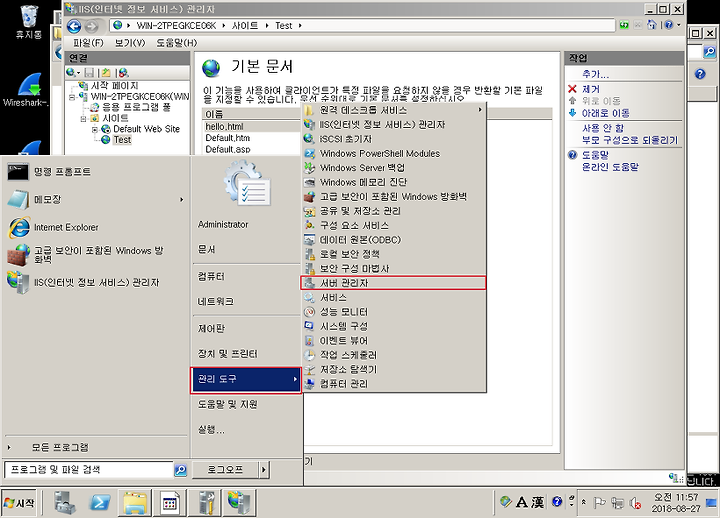Click the 보안 구성 마법사 icon
Image resolution: width=720 pixels, height=518 pixels.
(309, 268)
